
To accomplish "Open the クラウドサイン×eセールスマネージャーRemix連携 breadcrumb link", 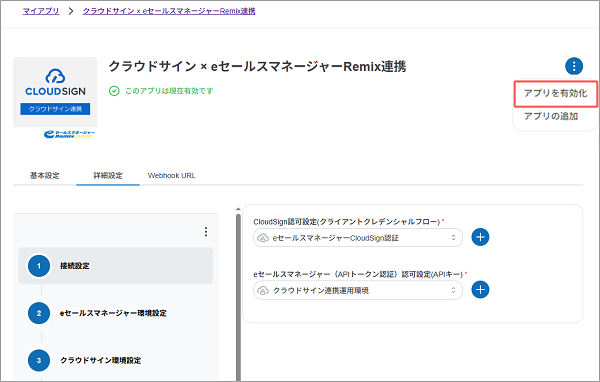I will (169, 11).
